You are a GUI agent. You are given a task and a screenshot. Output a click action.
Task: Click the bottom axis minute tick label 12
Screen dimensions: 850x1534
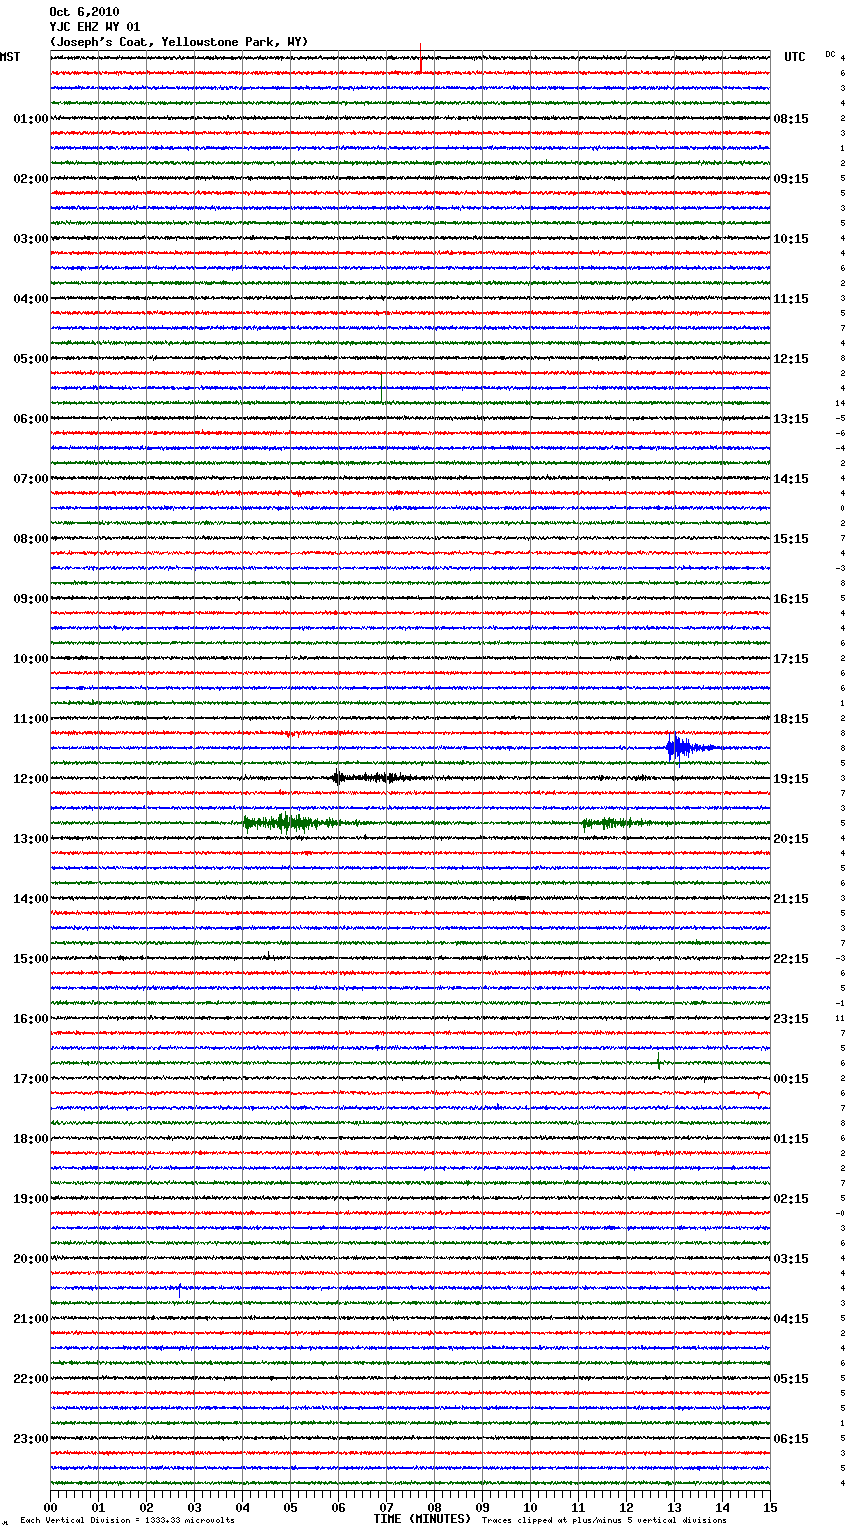coord(626,1508)
